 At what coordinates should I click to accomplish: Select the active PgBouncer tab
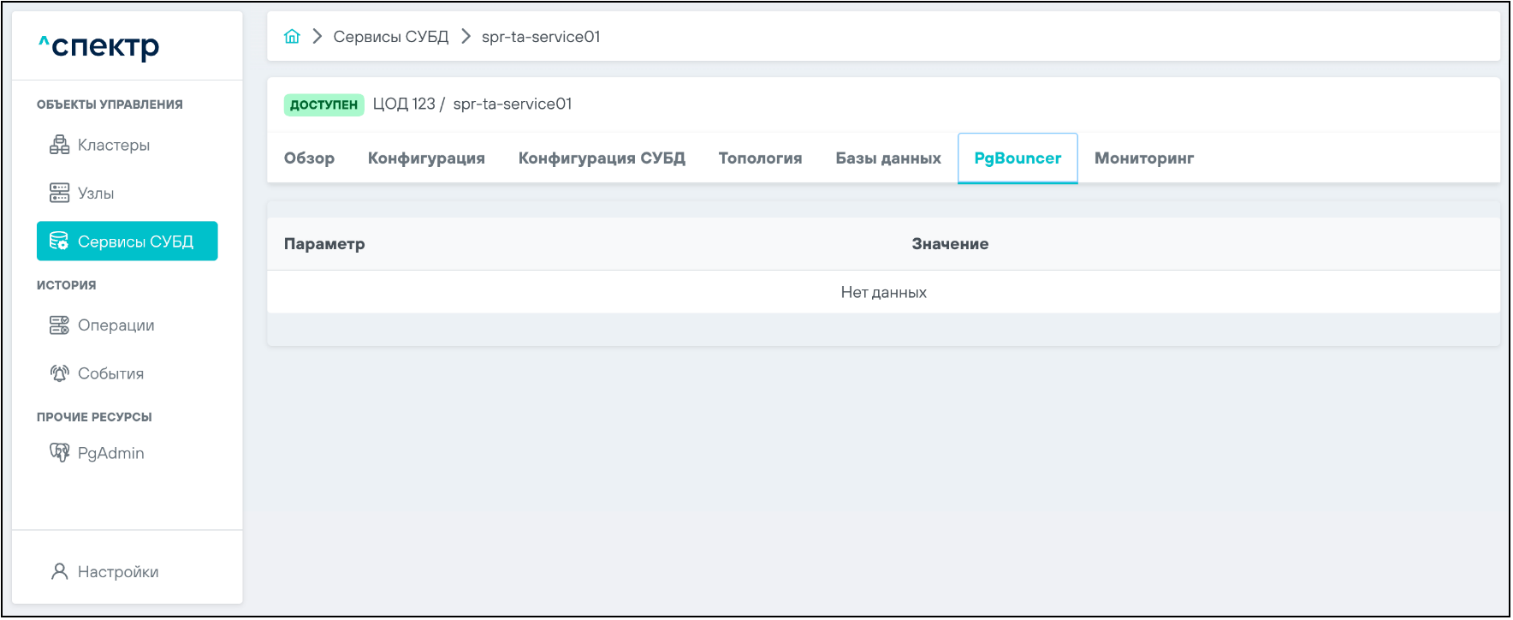pos(1017,158)
